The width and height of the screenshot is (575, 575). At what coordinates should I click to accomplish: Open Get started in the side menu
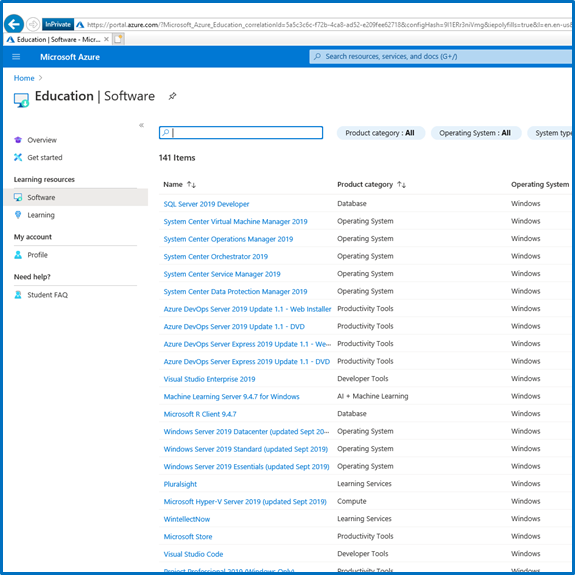click(x=45, y=158)
